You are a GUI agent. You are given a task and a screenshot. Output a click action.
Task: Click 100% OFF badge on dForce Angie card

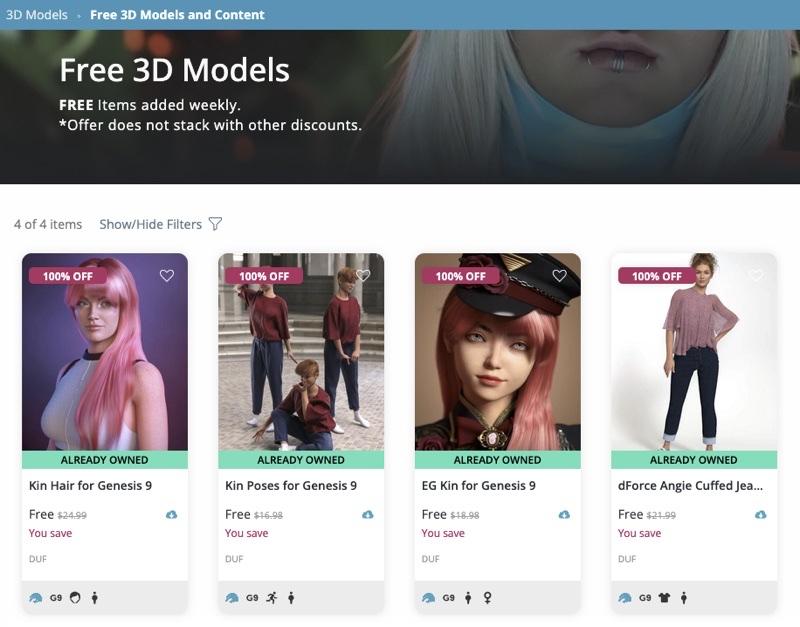tap(657, 276)
